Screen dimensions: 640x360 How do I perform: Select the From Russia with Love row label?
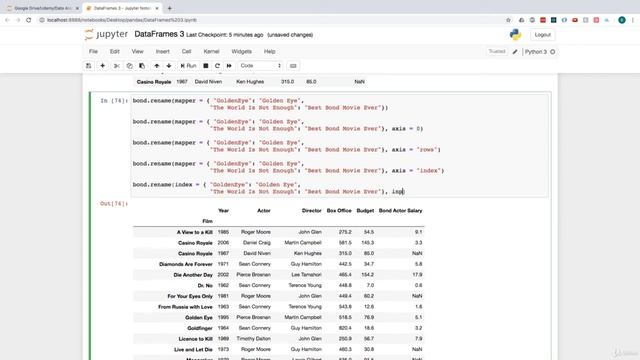[185, 307]
